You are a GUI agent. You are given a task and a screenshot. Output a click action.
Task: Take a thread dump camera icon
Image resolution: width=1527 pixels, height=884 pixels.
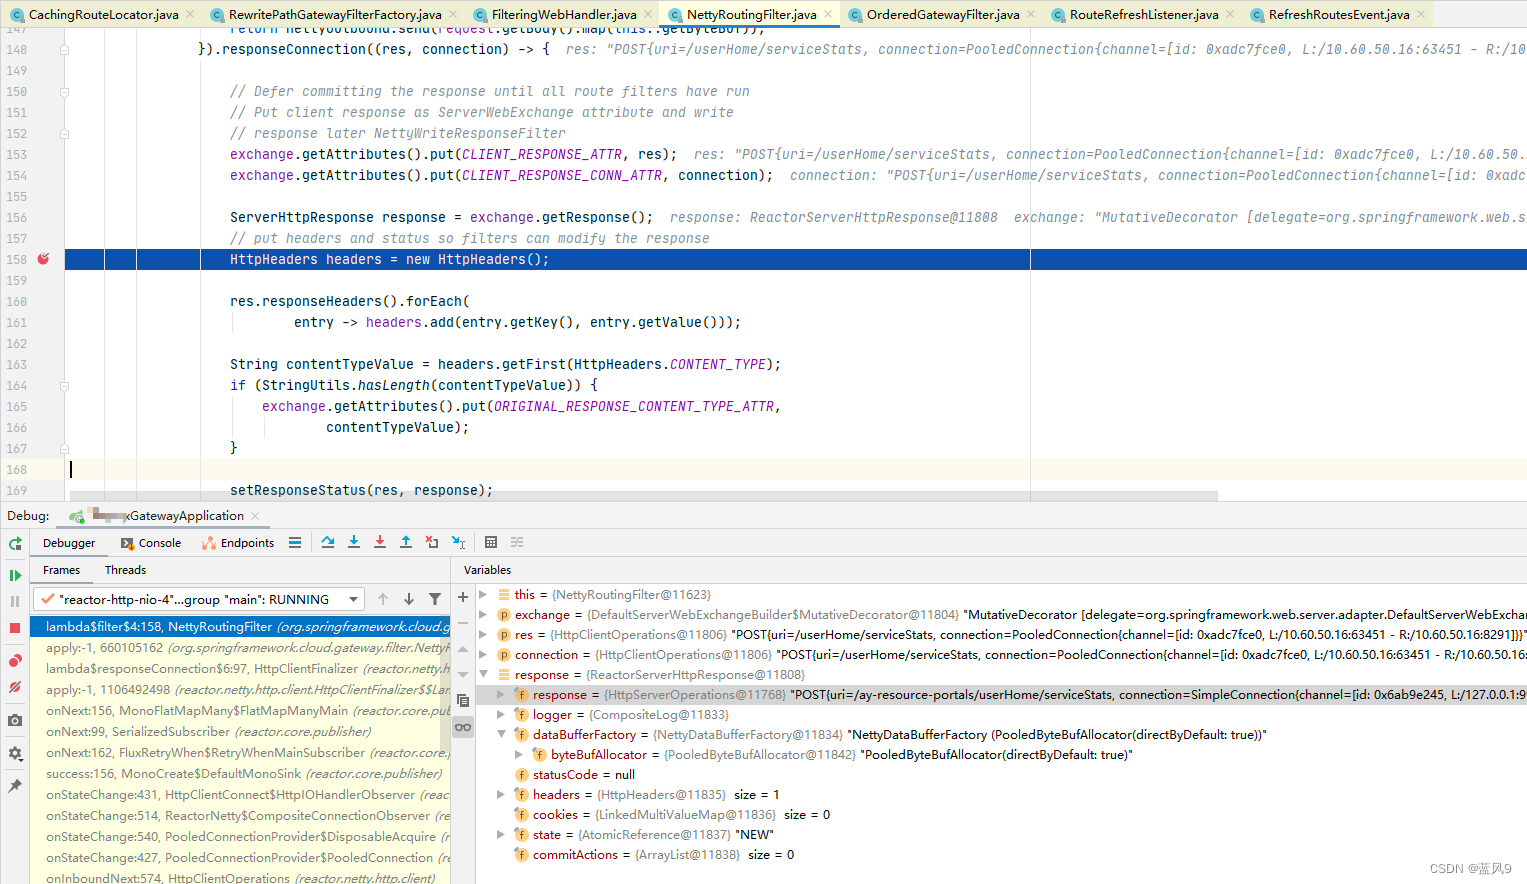coord(15,720)
